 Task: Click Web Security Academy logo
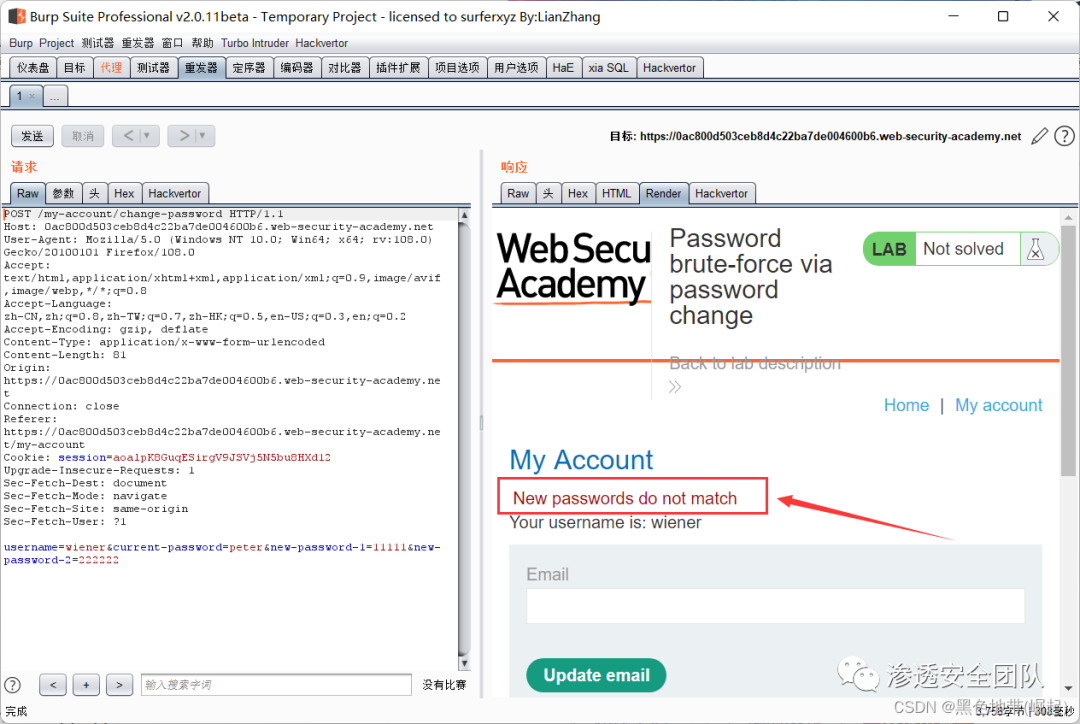pyautogui.click(x=574, y=267)
